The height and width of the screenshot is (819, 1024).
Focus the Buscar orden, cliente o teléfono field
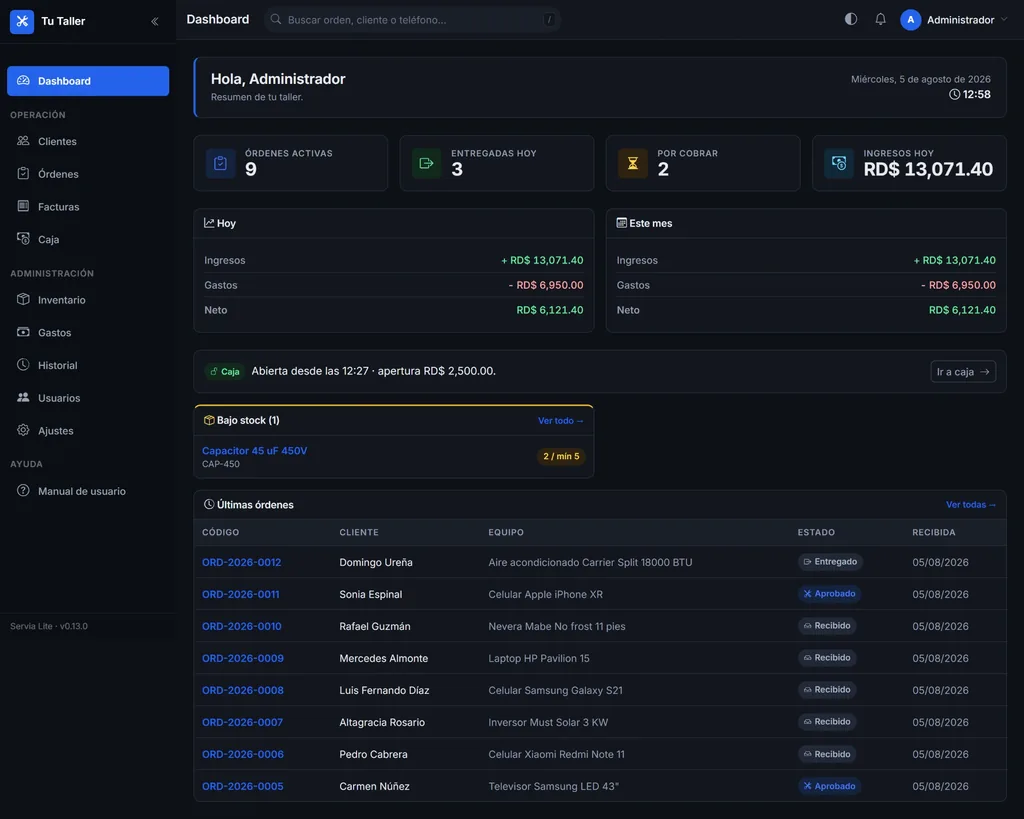(x=413, y=20)
